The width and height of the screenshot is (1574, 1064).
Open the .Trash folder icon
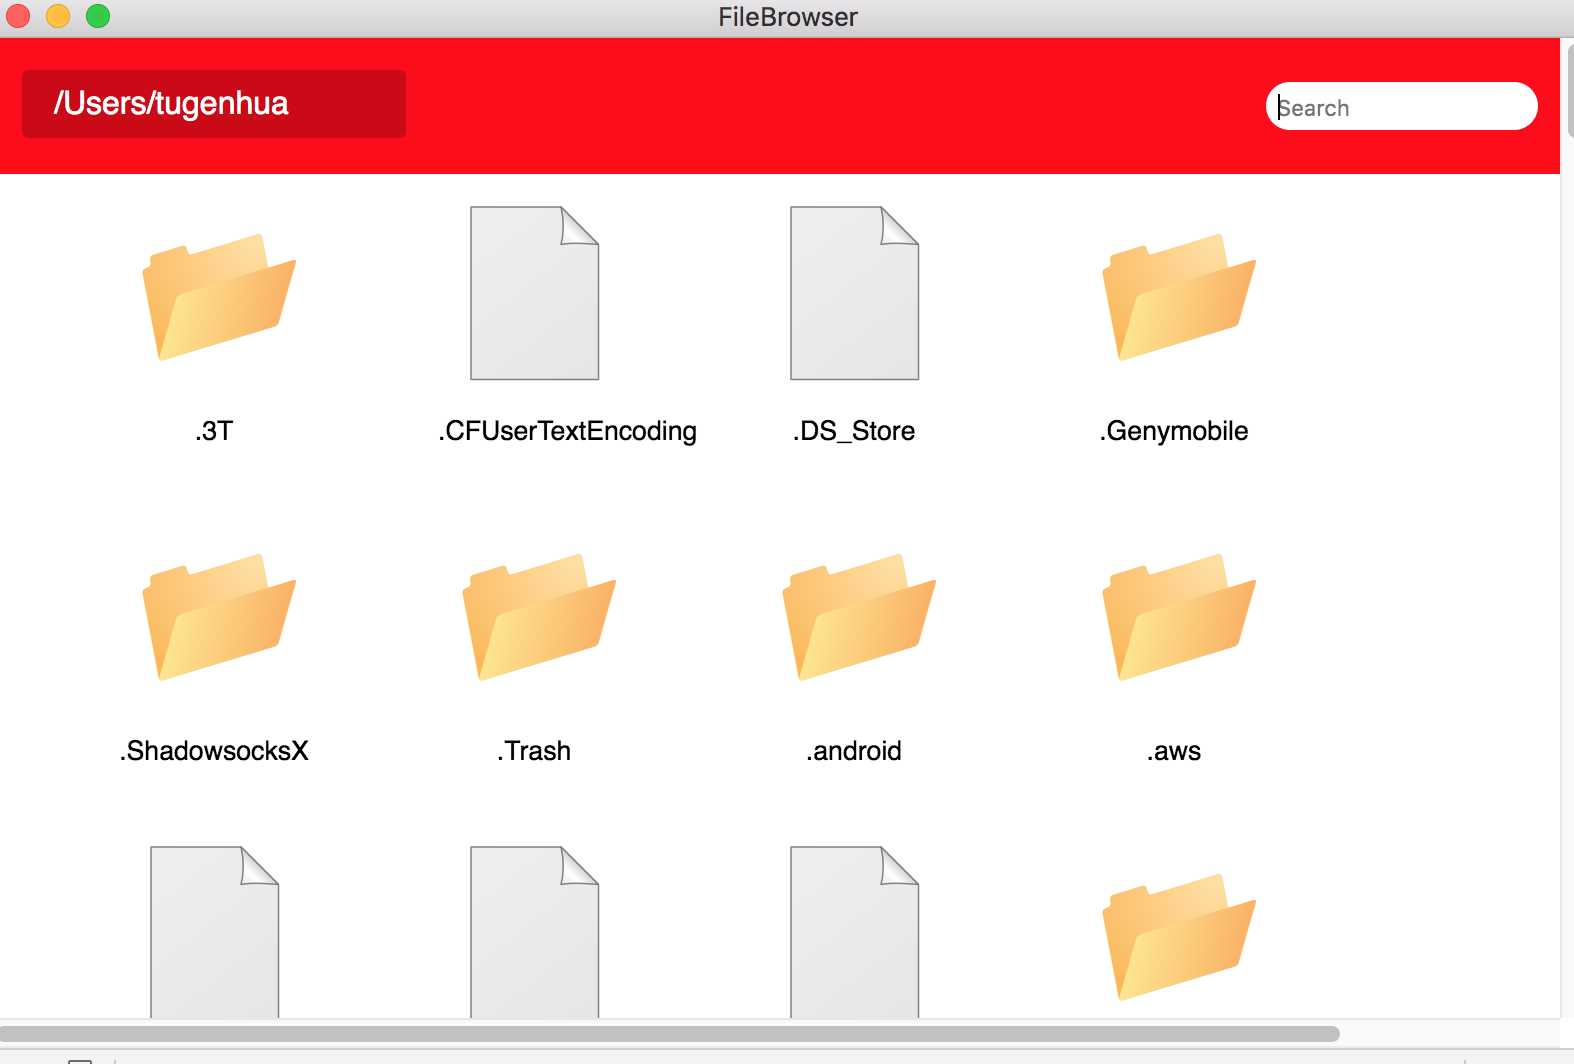[x=539, y=616]
